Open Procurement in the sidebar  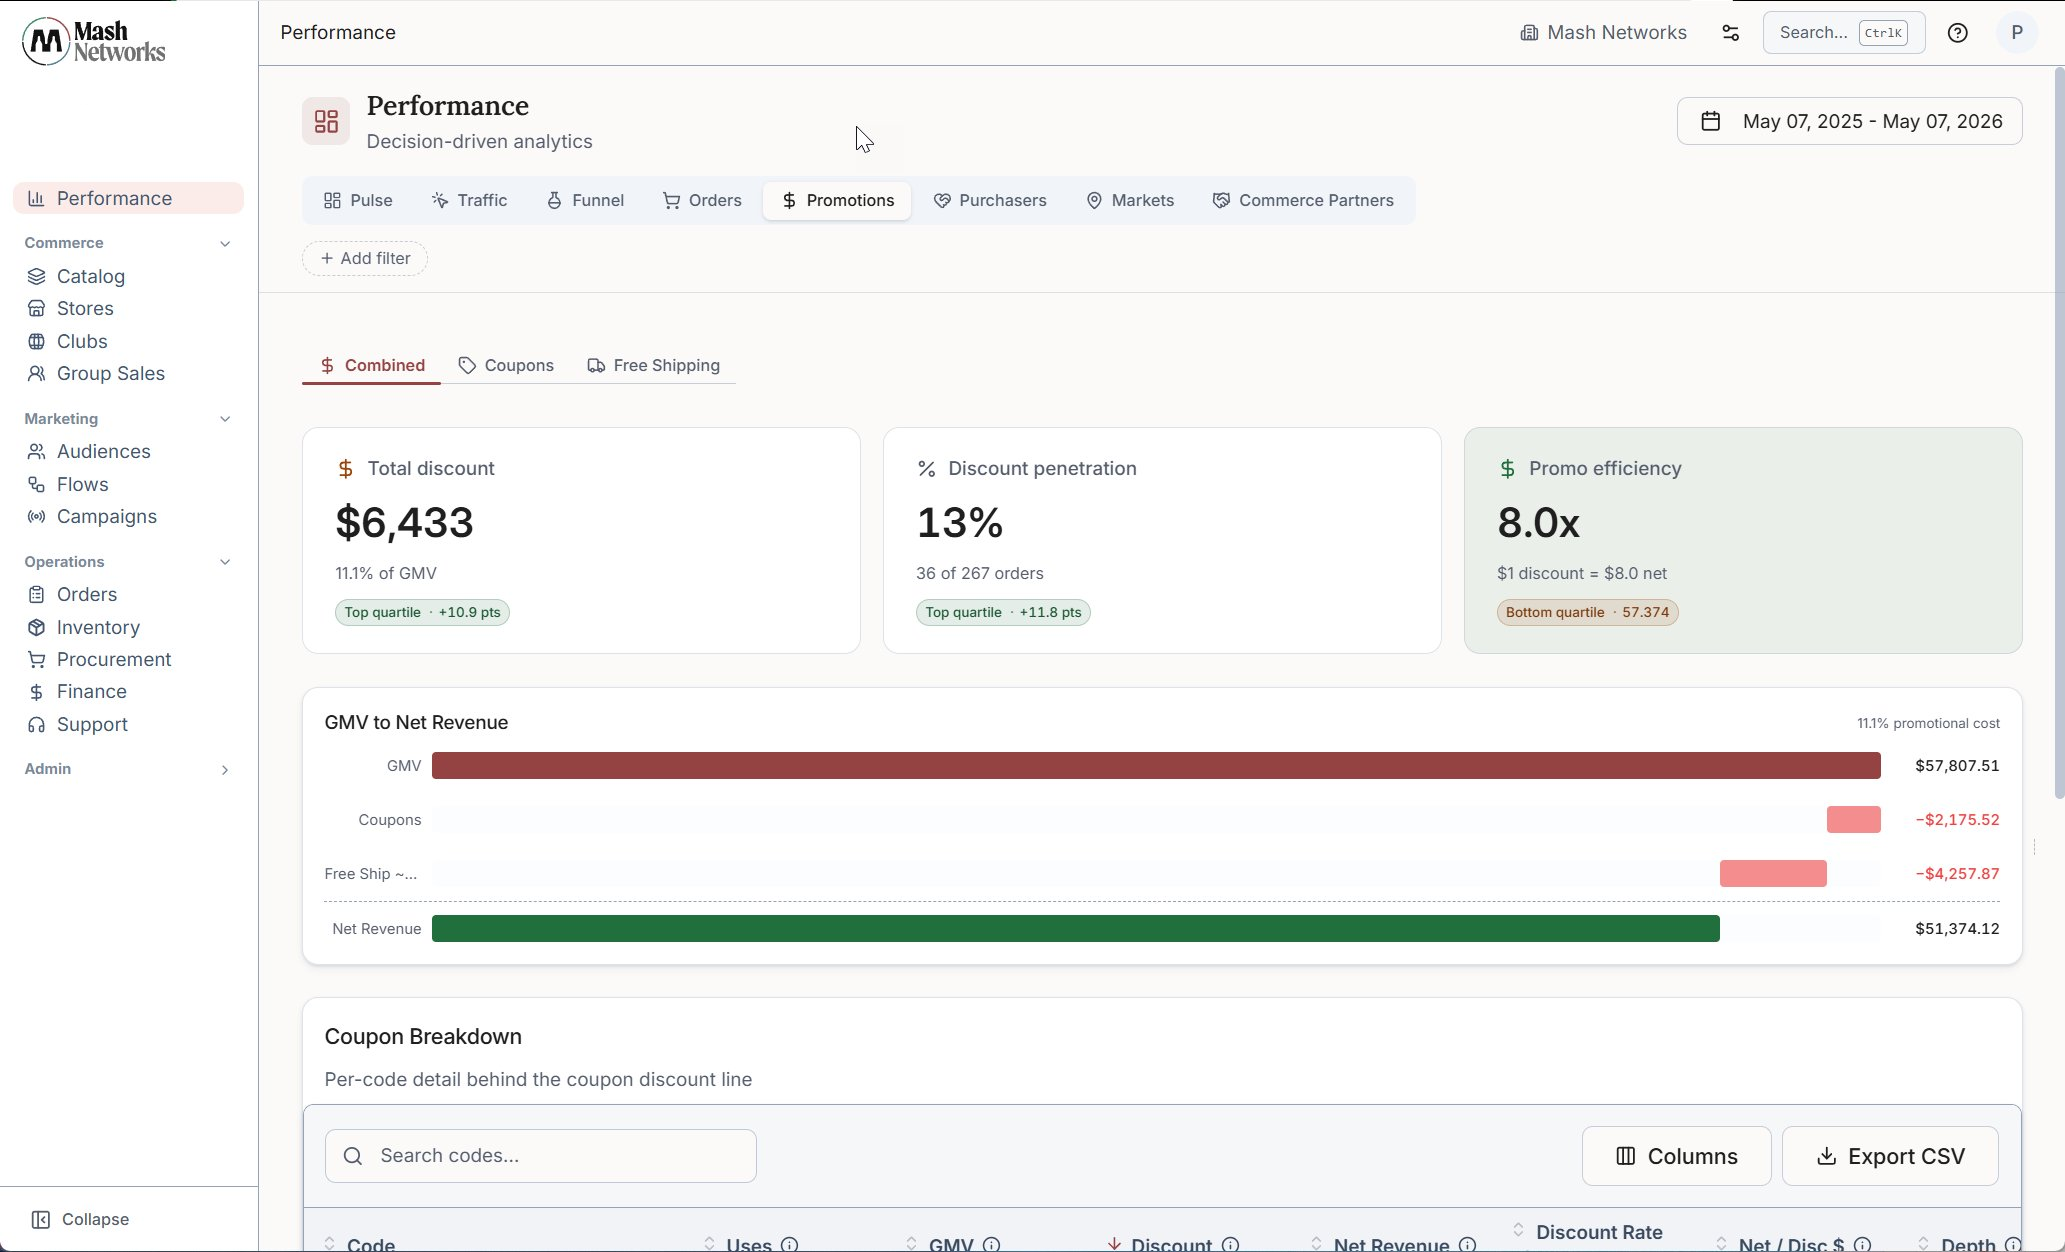[x=114, y=659]
